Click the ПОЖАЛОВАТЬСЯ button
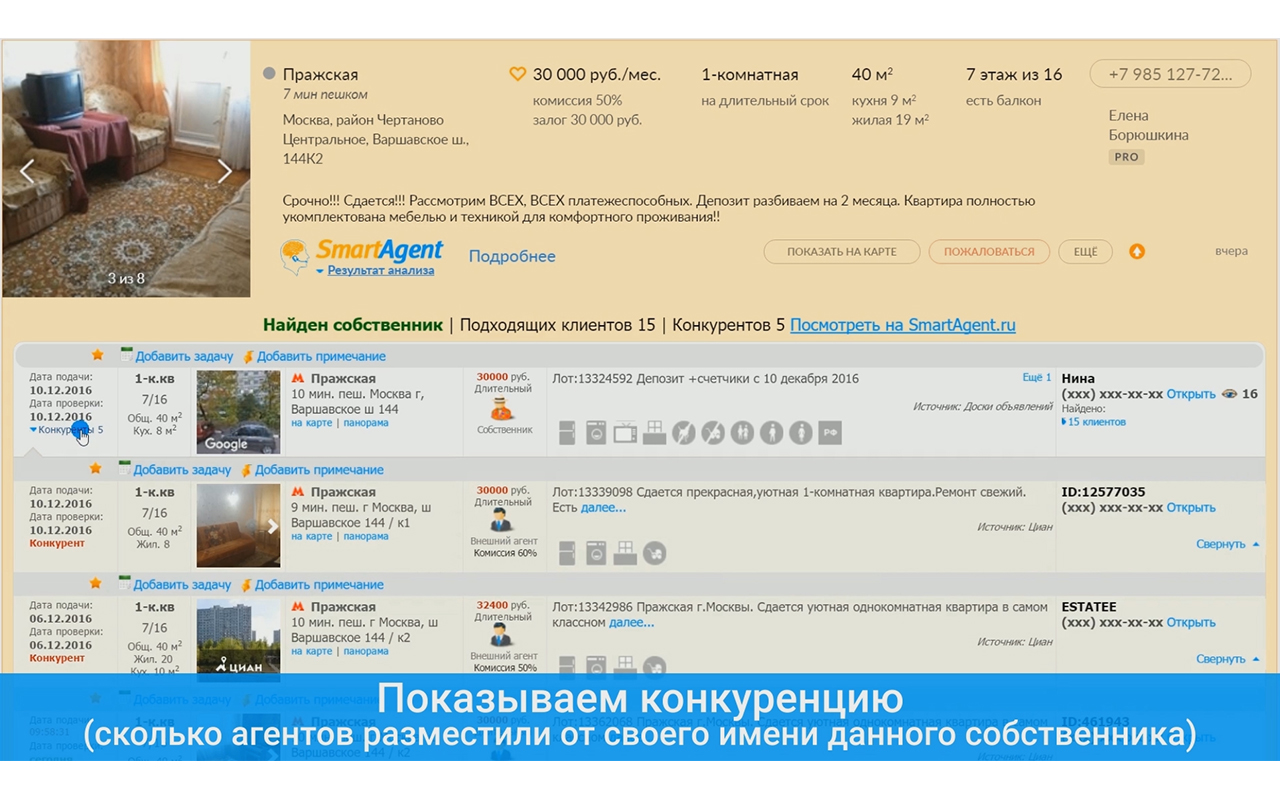Viewport: 1280px width, 800px height. [989, 251]
